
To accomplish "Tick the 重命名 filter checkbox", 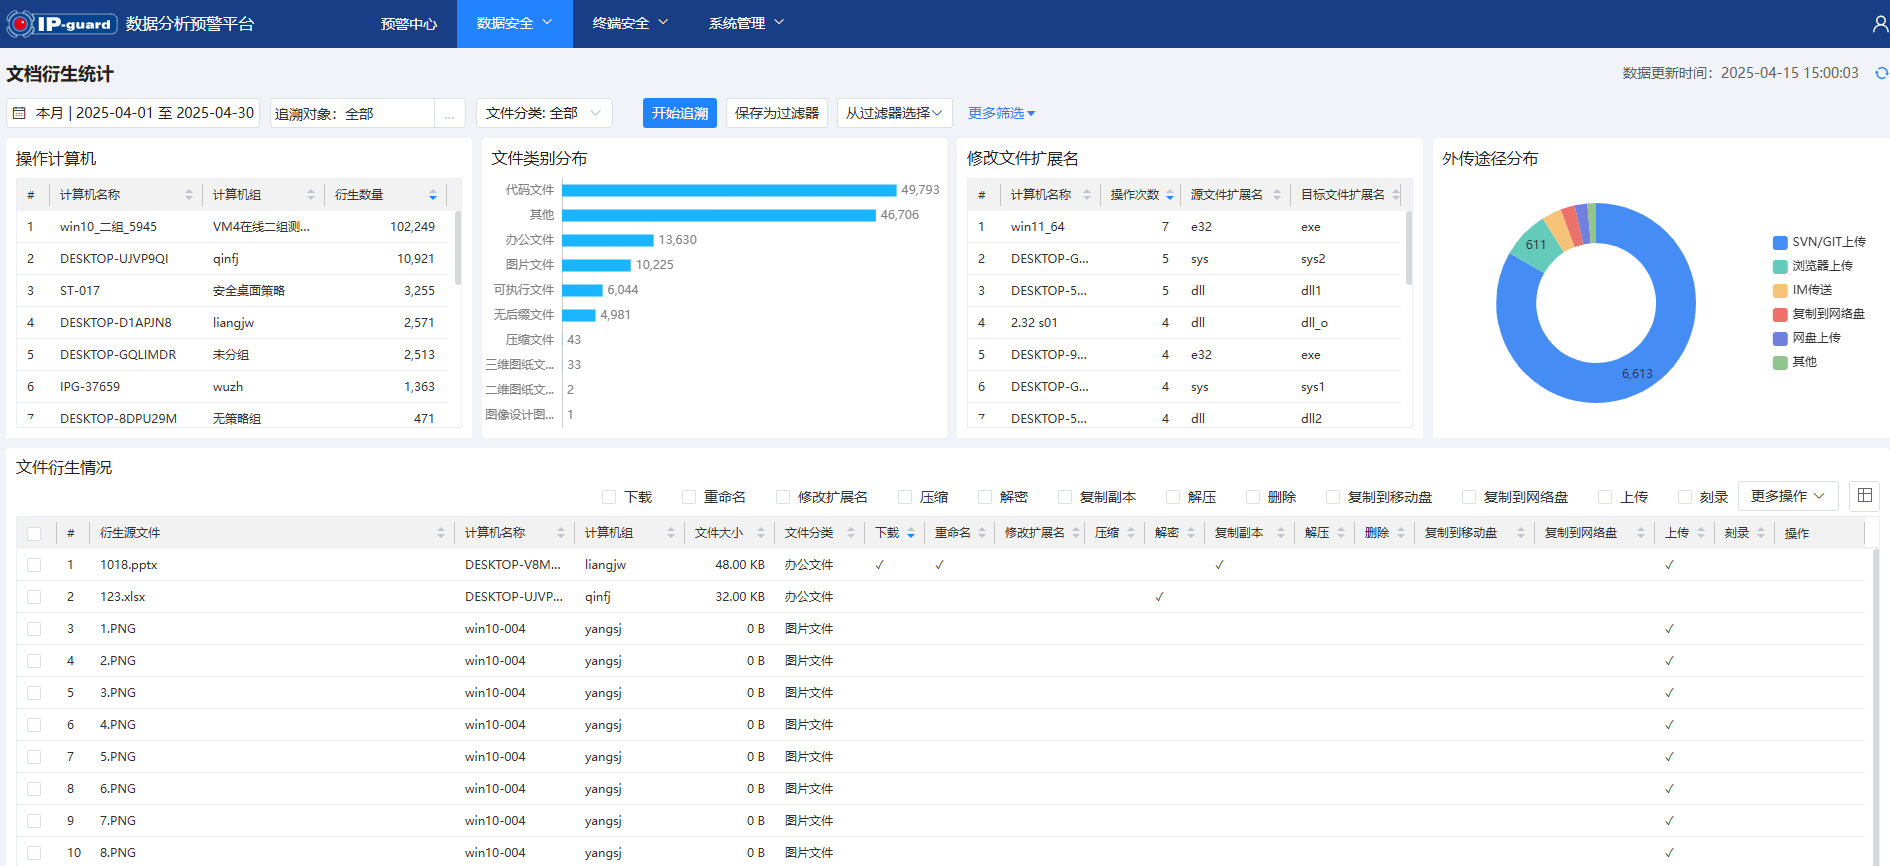I will (x=689, y=497).
